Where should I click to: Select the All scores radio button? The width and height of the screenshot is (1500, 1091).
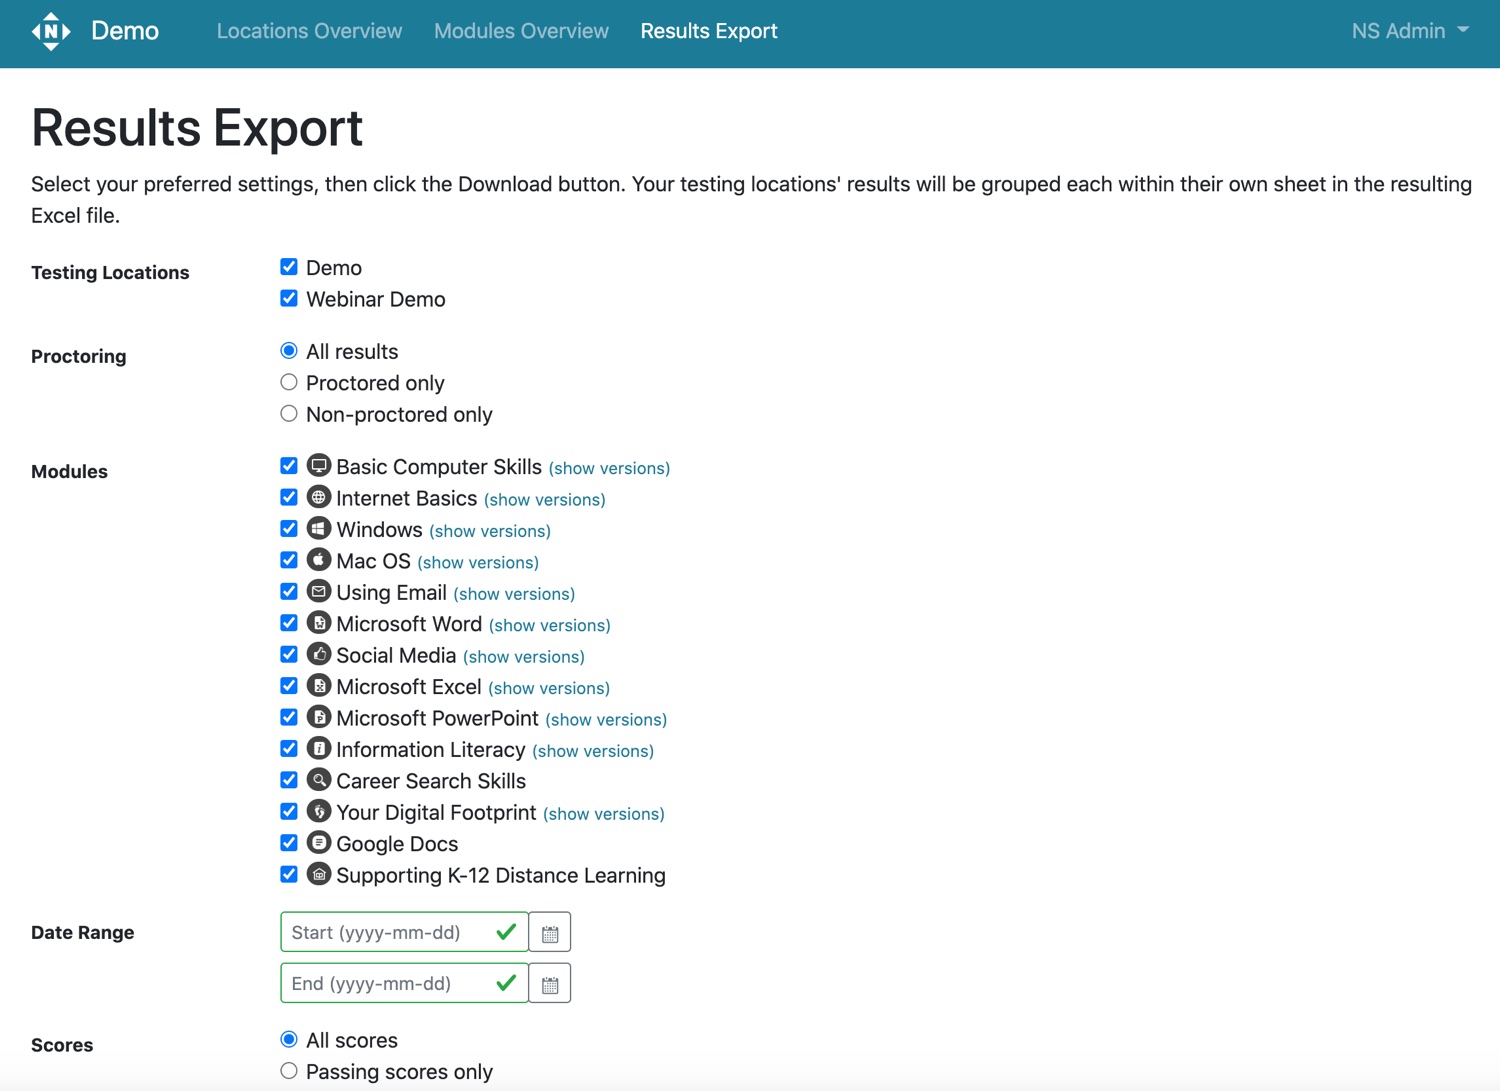coord(289,1040)
